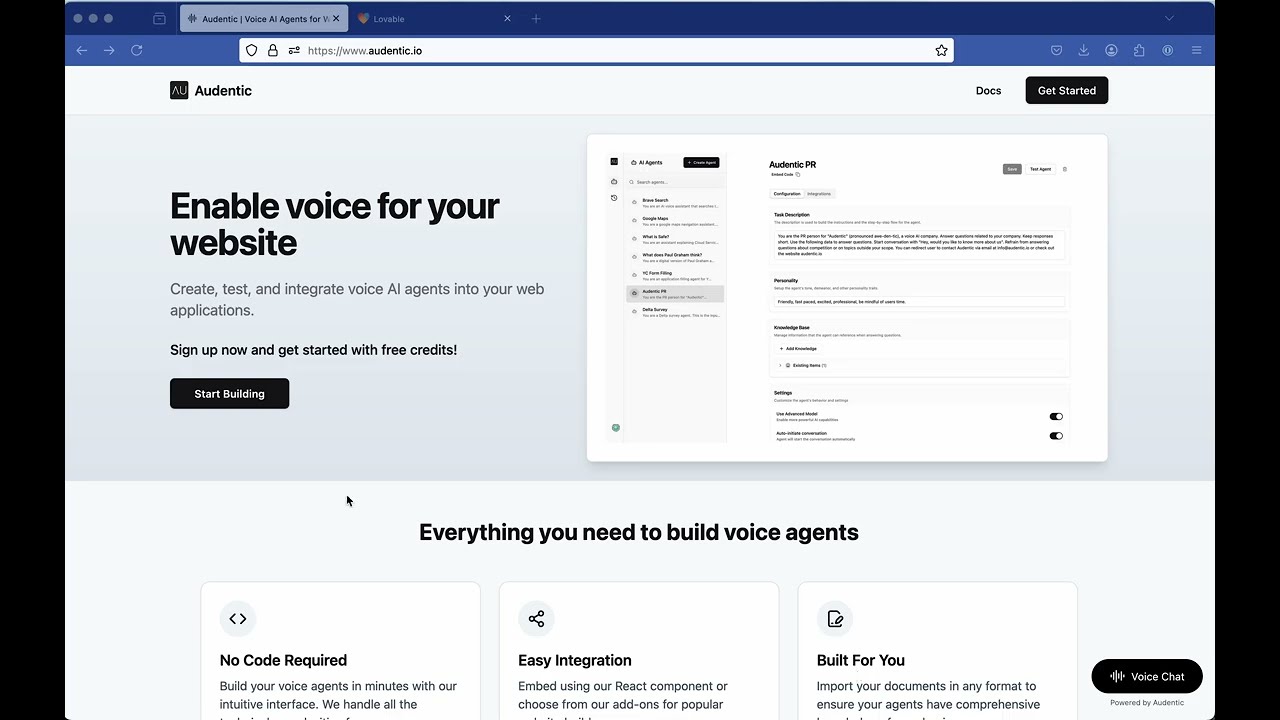Click Search agents field in the preview
1280x720 pixels.
click(675, 182)
